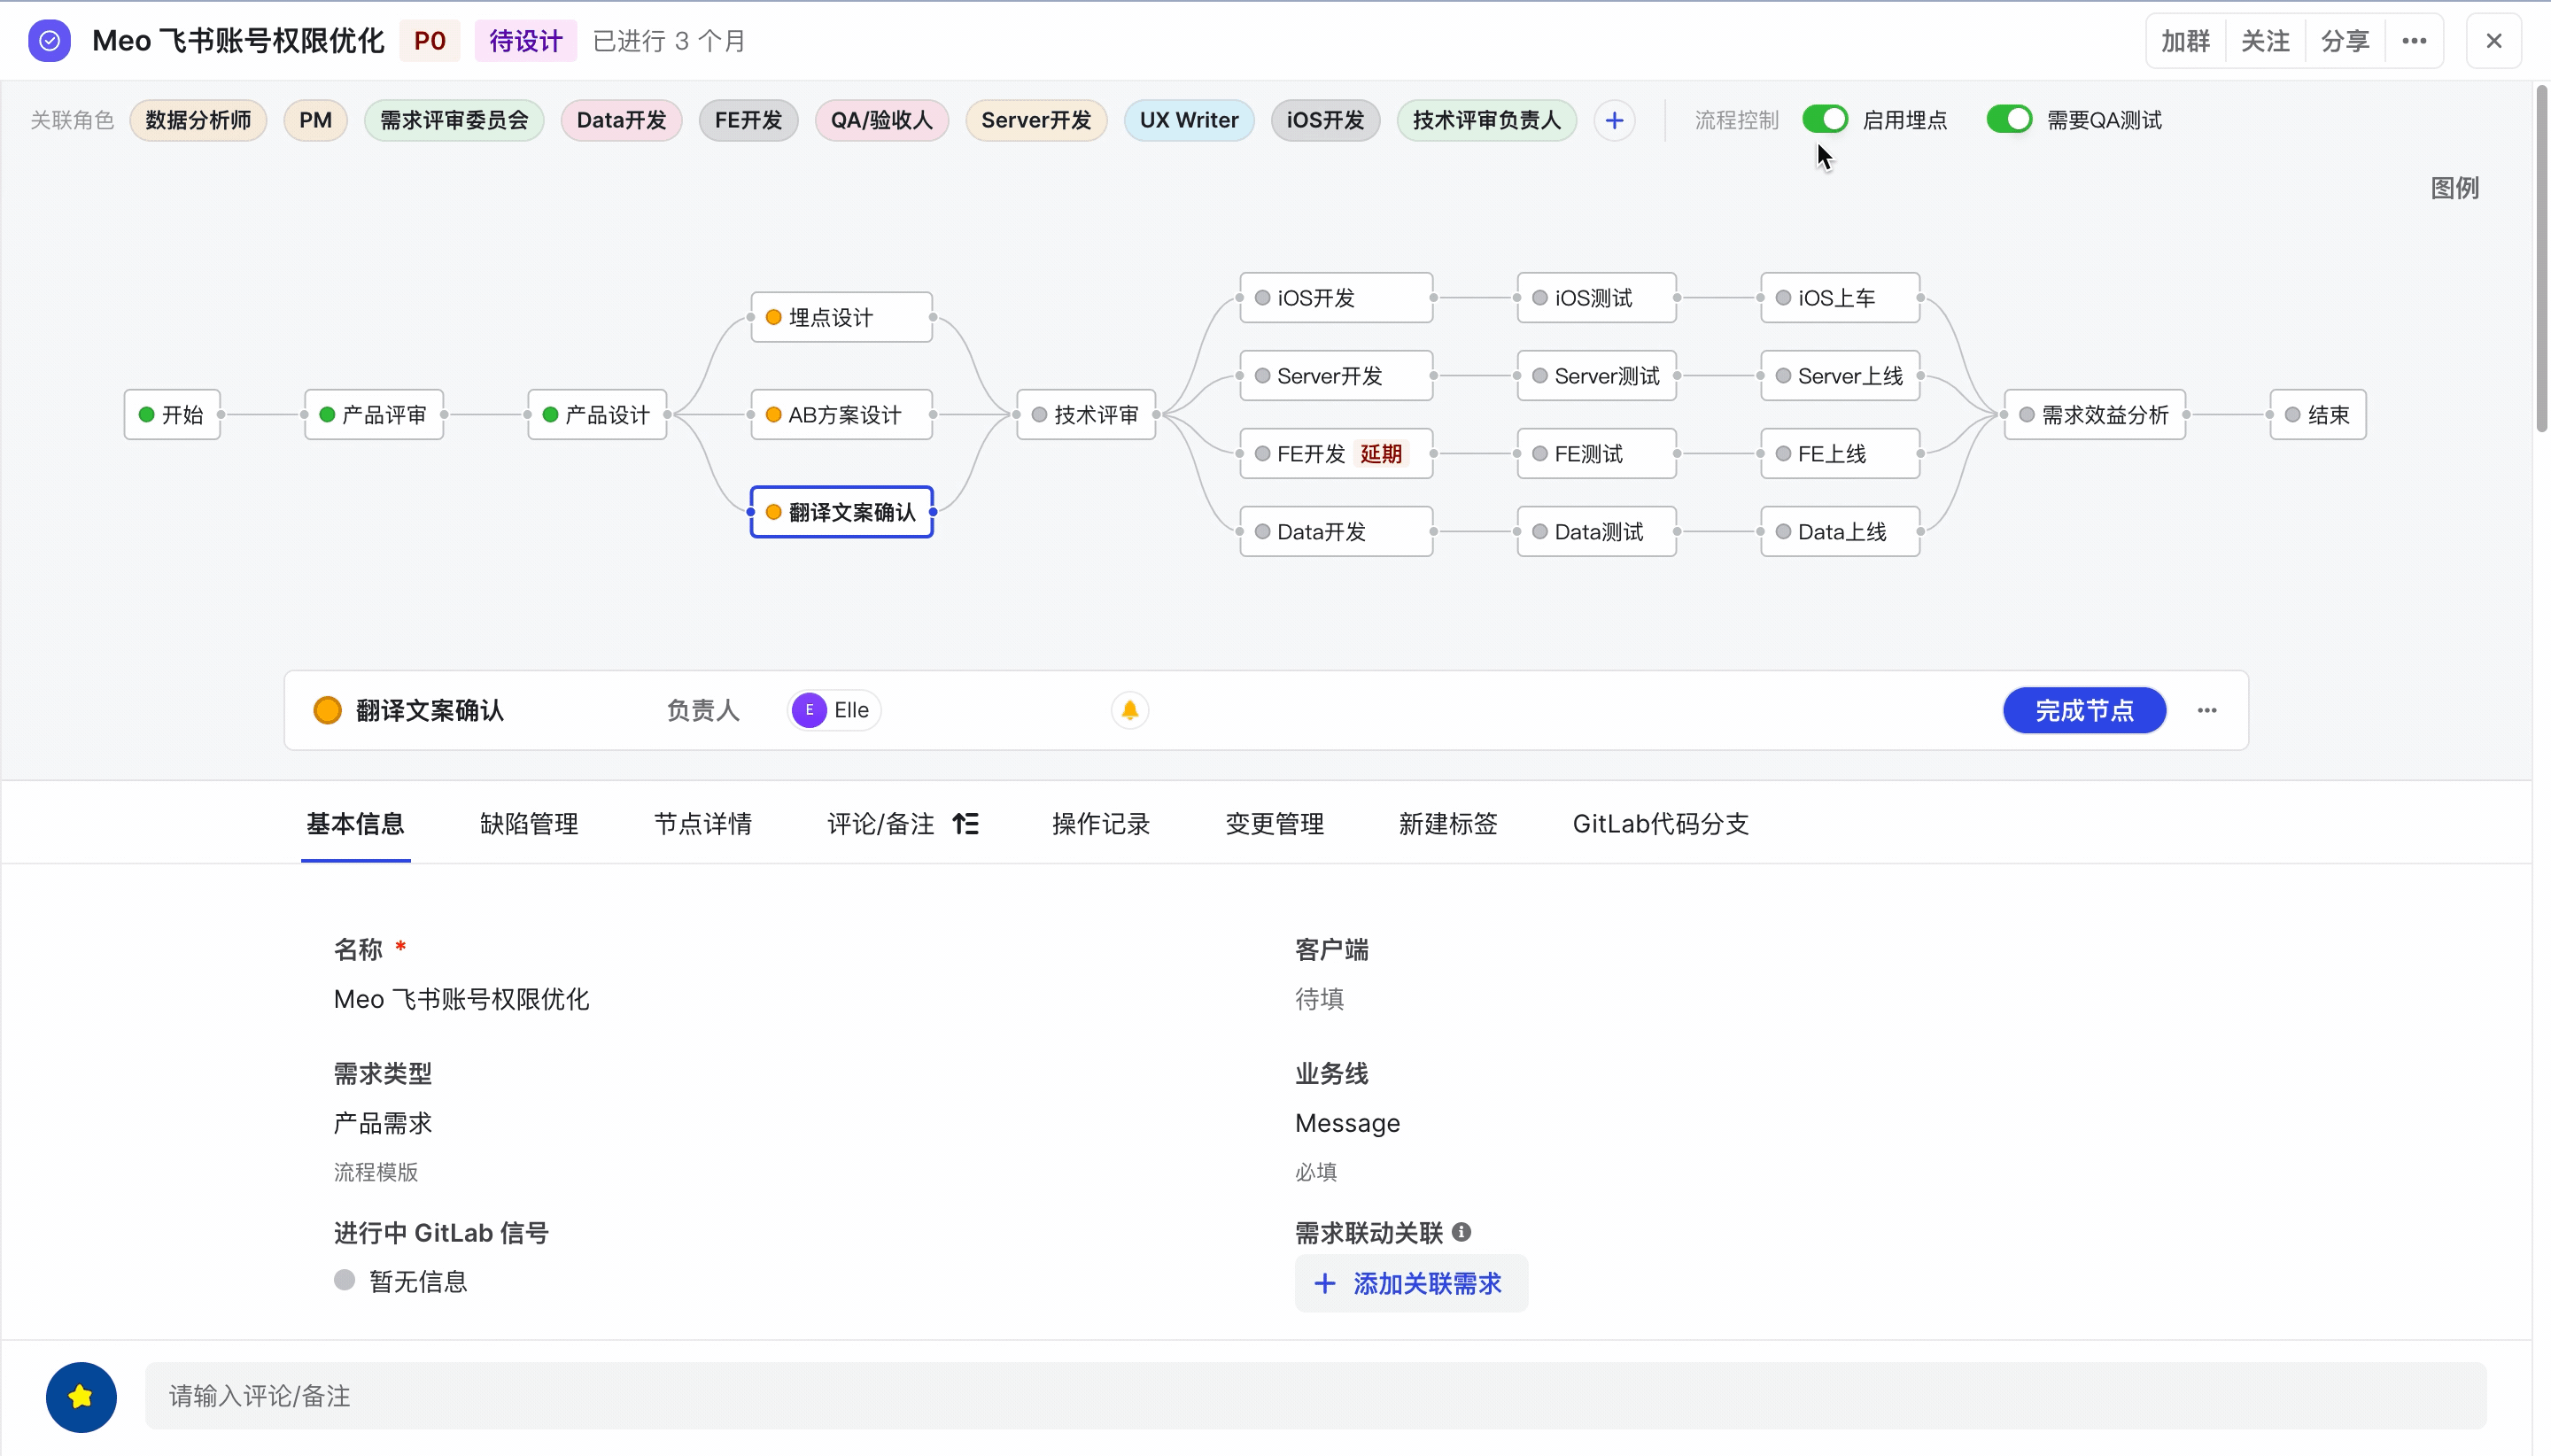Toggle the 需要QA测试 switch
The width and height of the screenshot is (2551, 1456).
(2009, 119)
